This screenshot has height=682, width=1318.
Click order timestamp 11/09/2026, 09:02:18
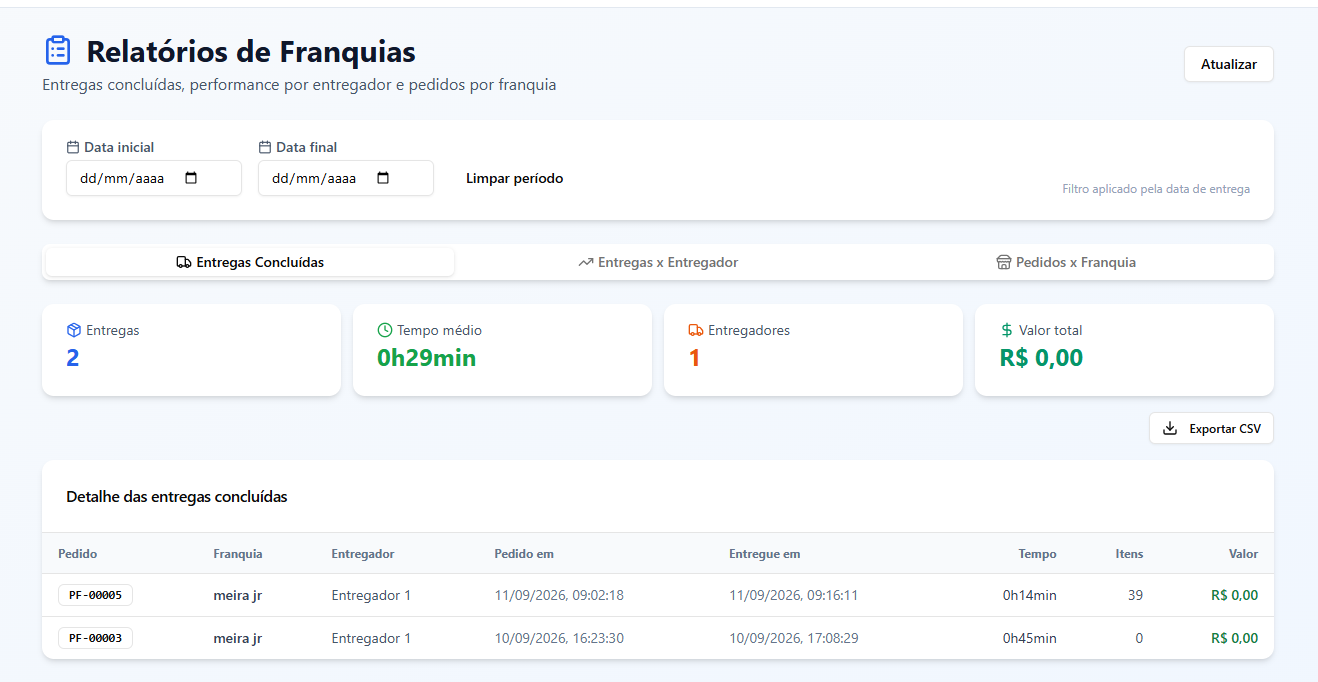[559, 595]
